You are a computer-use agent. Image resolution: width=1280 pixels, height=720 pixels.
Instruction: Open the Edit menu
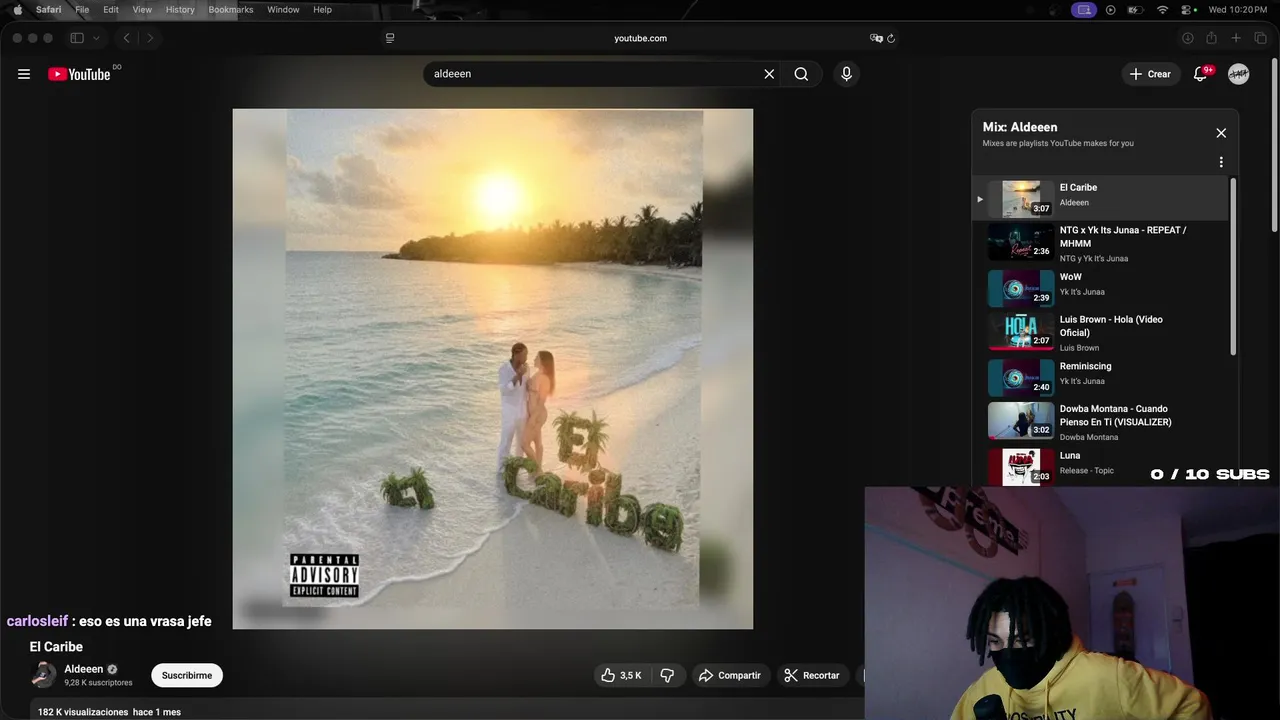111,9
